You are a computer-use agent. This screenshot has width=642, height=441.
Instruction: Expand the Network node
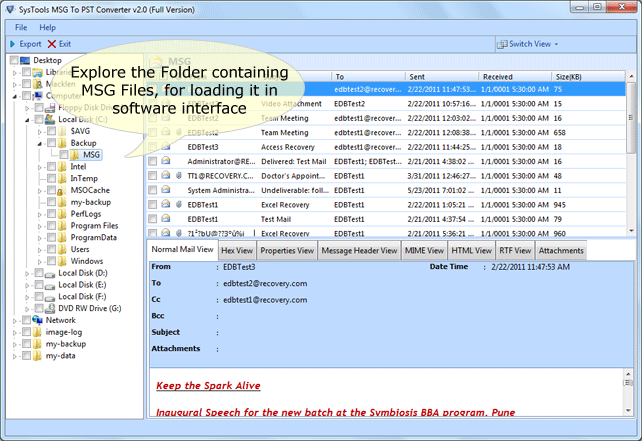[x=15, y=321]
